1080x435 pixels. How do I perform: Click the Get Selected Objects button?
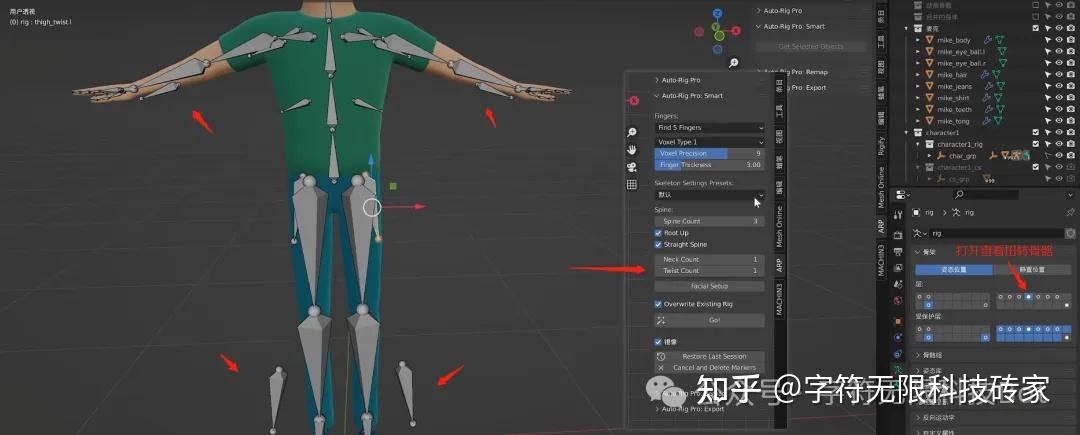click(x=811, y=47)
